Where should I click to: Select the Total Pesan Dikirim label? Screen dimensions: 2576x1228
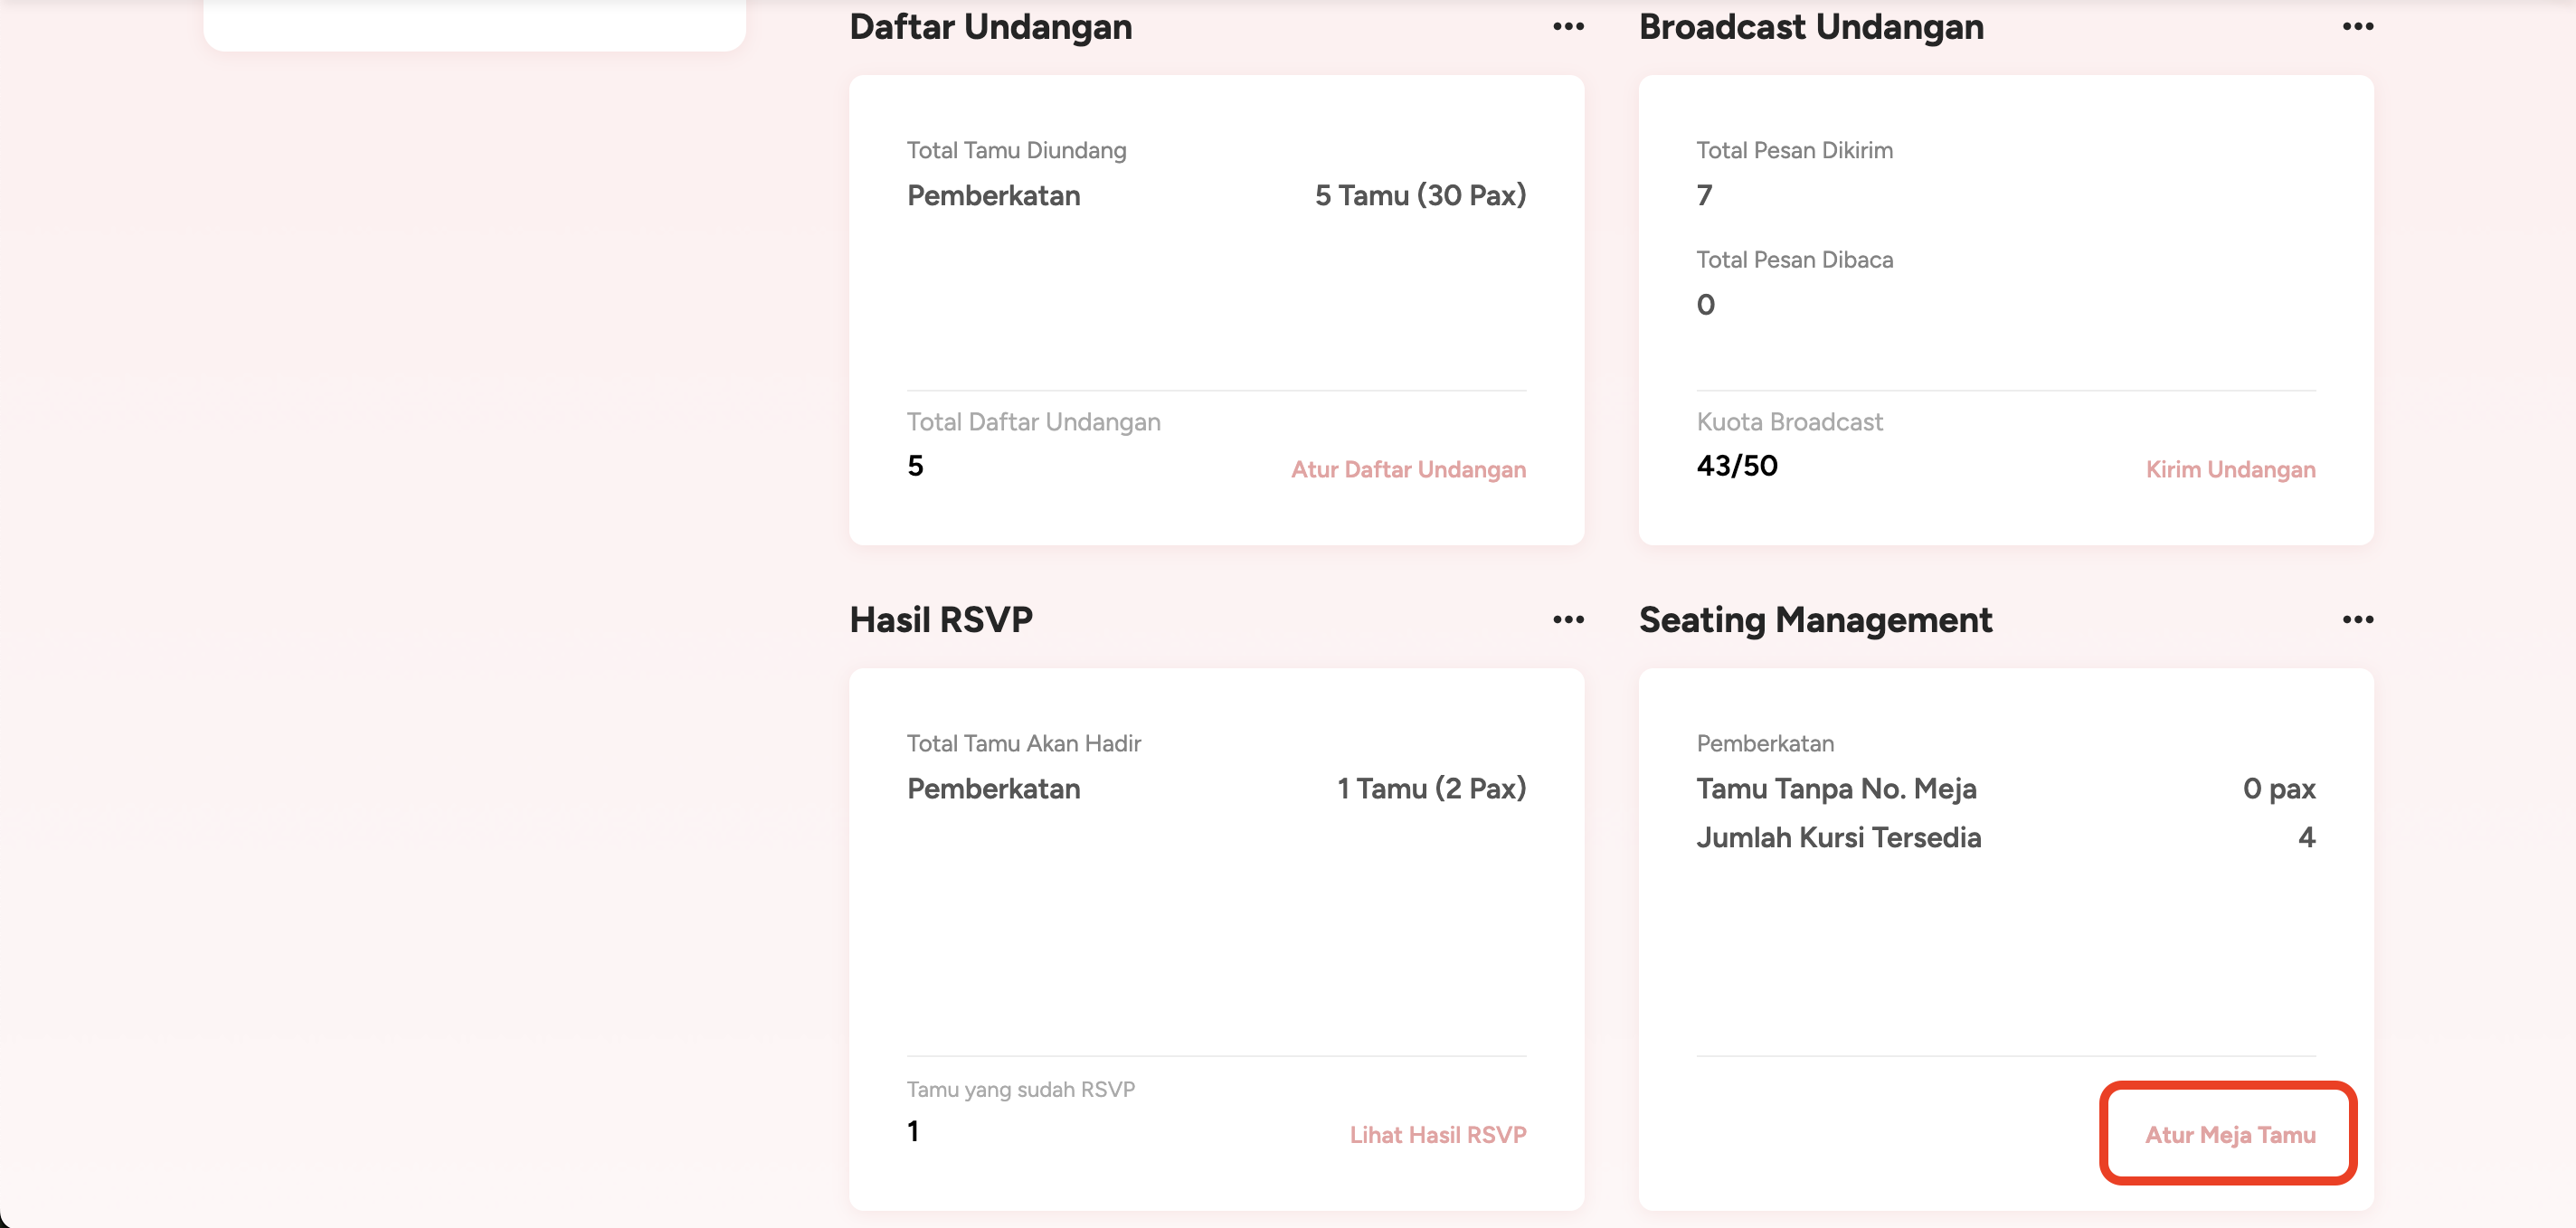[x=1794, y=150]
